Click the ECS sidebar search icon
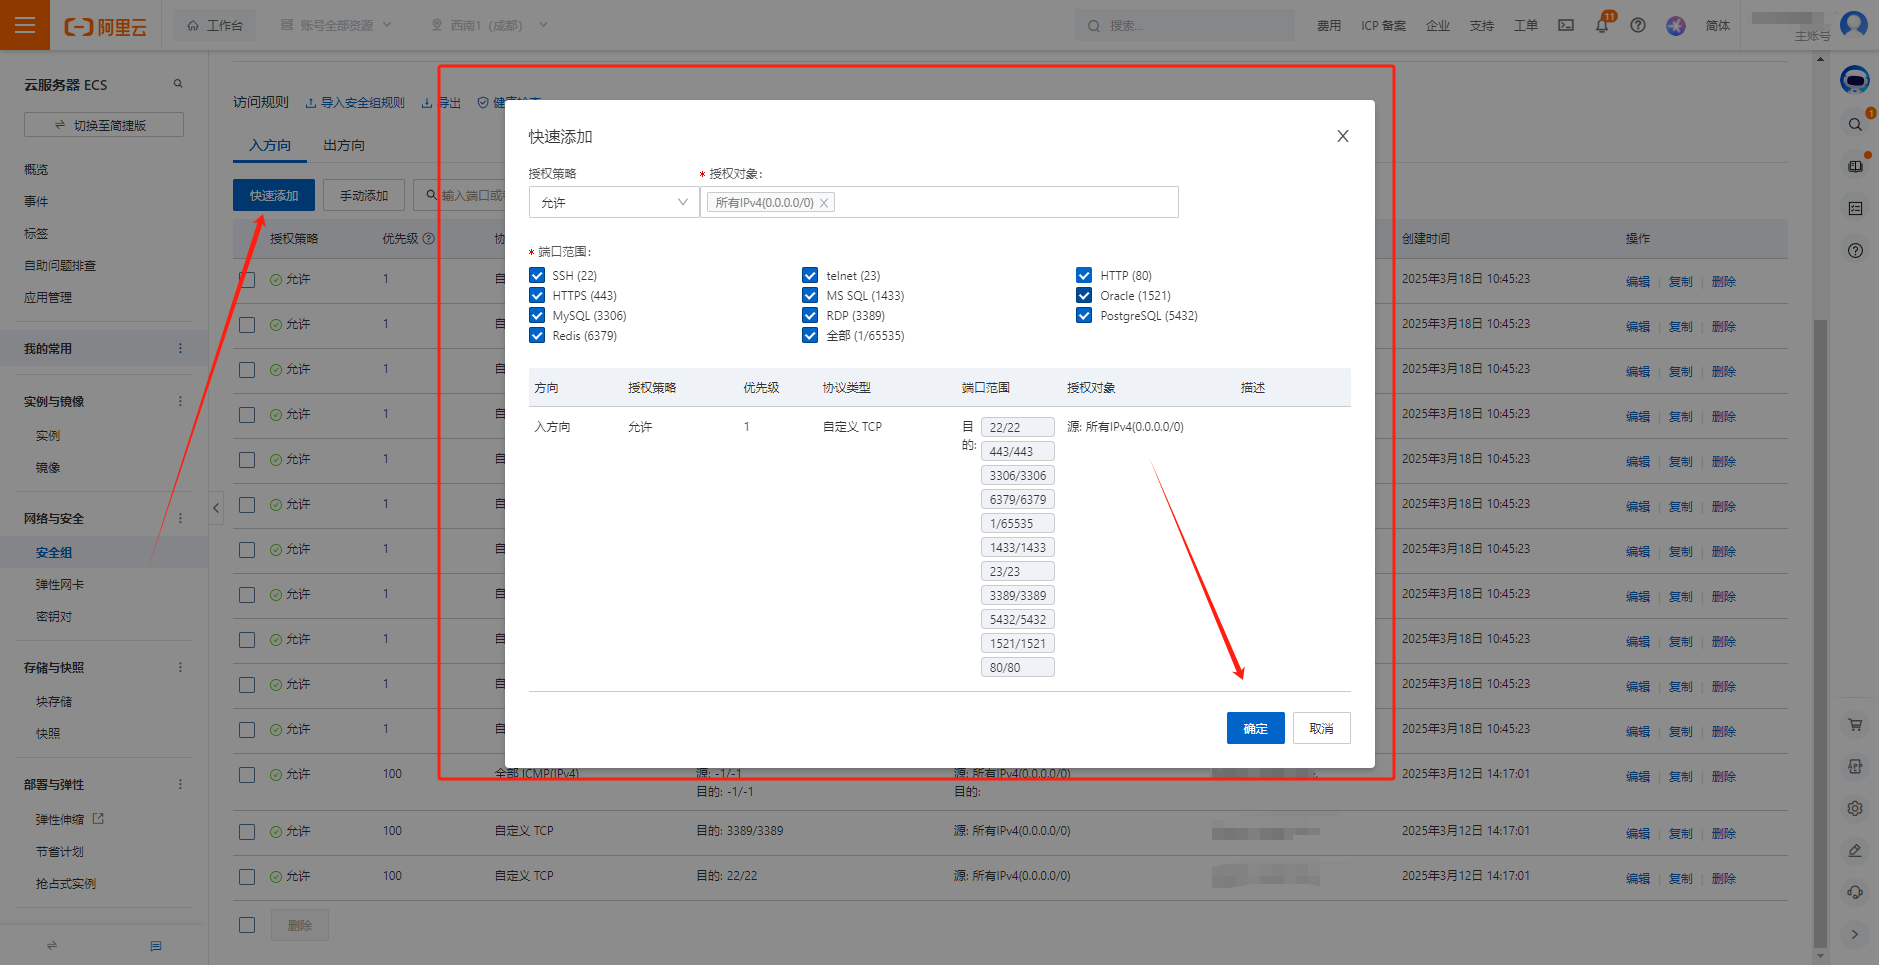1879x965 pixels. pyautogui.click(x=178, y=84)
